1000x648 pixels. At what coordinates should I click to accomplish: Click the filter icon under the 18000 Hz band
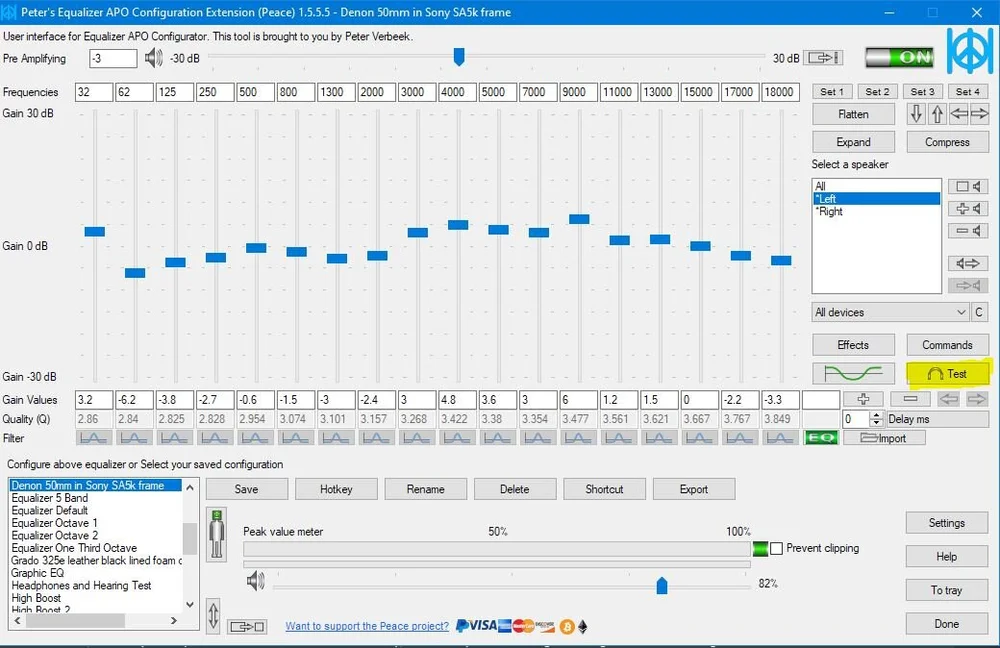(779, 438)
